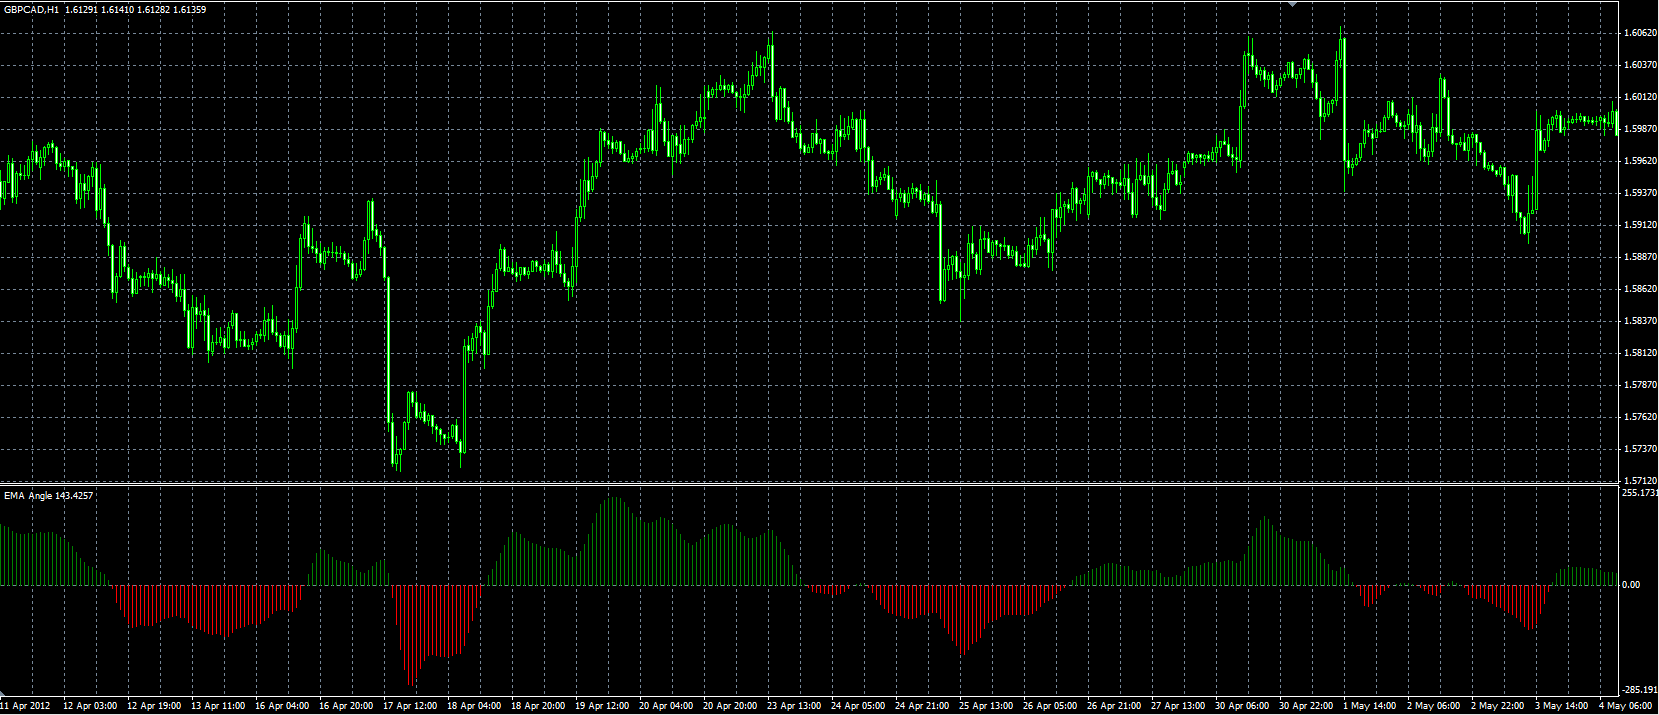1659x715 pixels.
Task: Click the 1.60120 price axis label
Action: (1640, 97)
